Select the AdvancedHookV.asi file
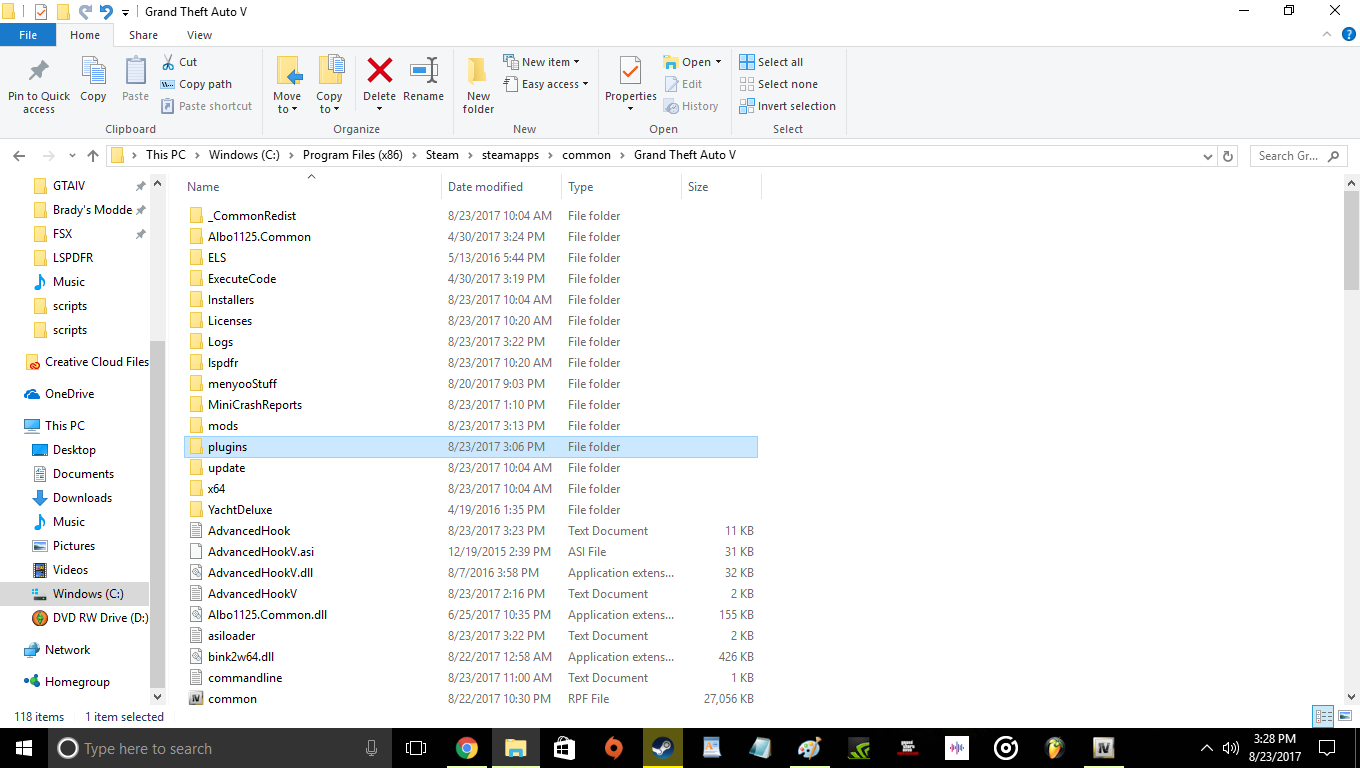The image size is (1360, 768). point(470,552)
